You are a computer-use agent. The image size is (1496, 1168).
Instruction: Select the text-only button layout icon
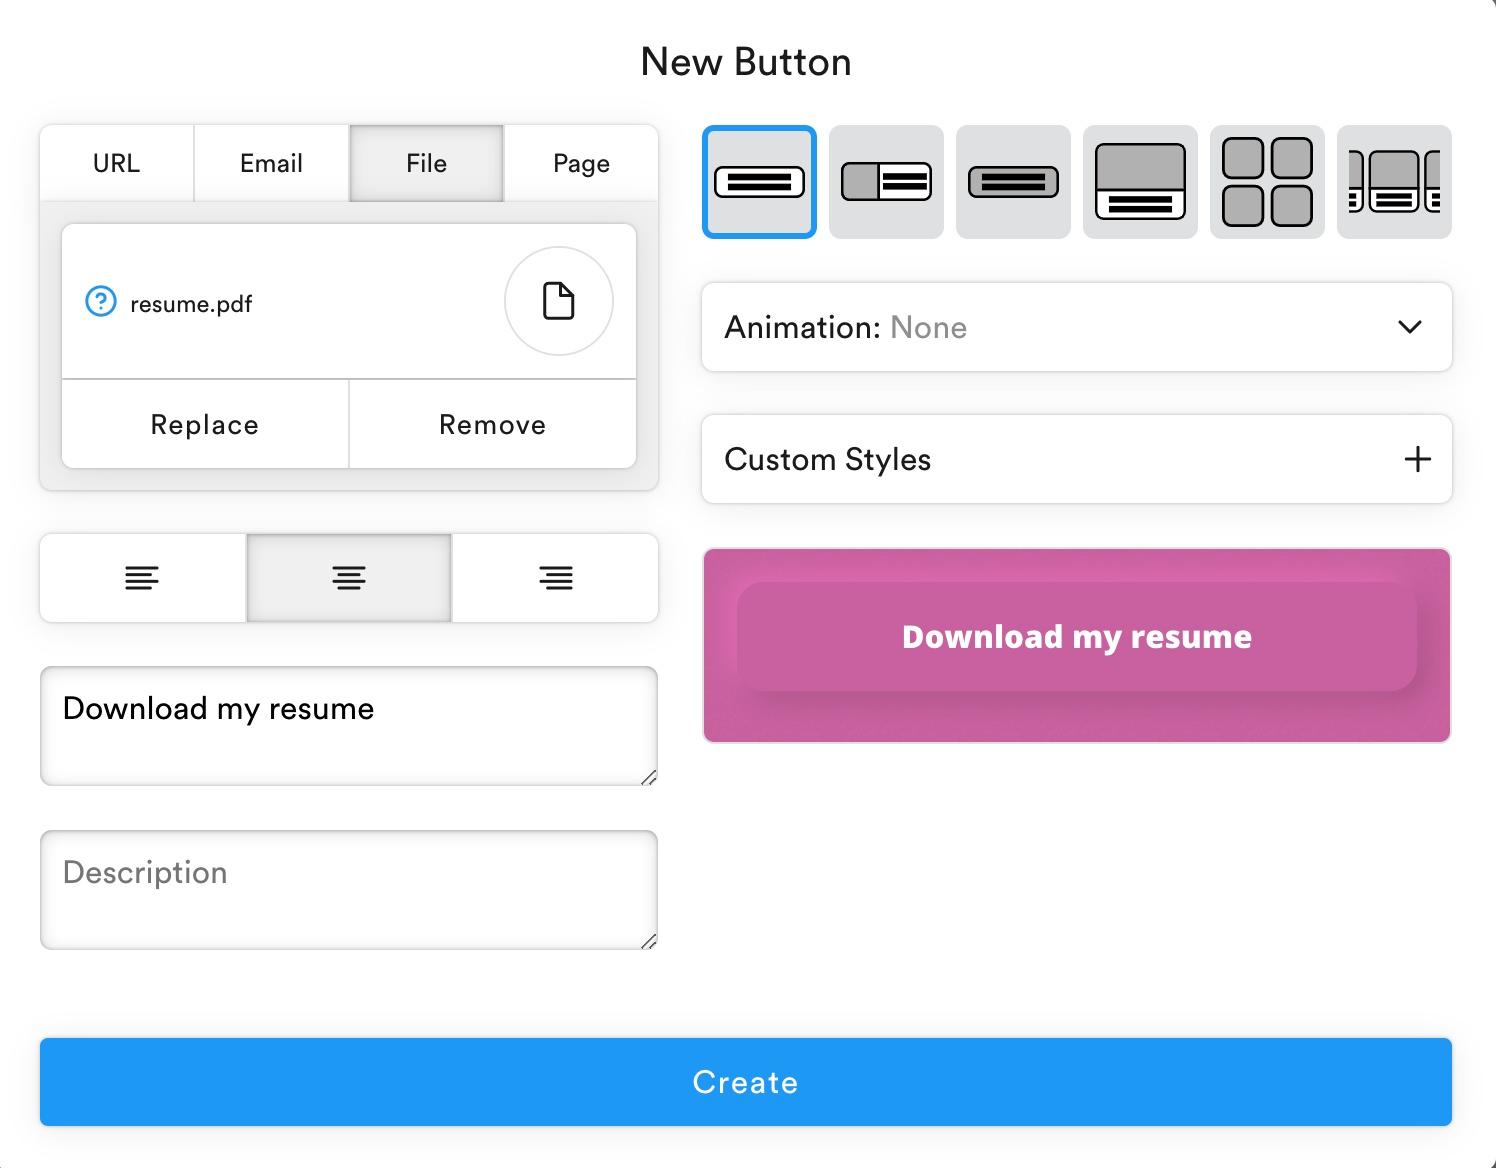point(759,182)
